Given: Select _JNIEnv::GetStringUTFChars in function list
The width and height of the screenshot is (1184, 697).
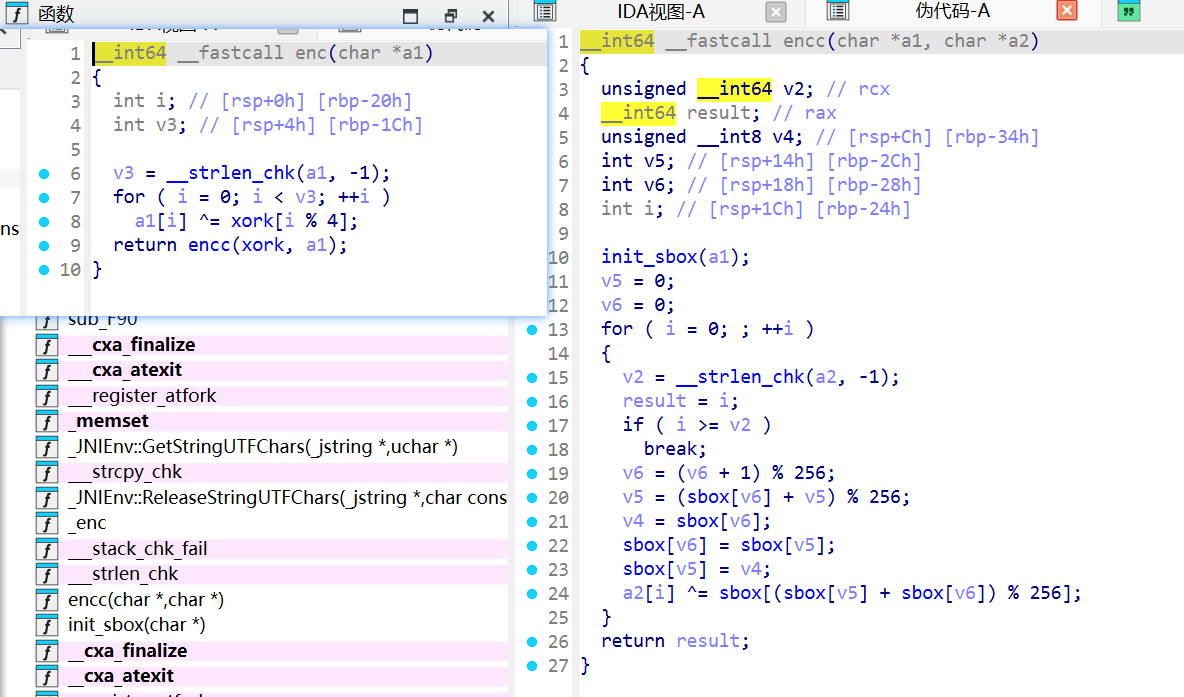Looking at the screenshot, I should (262, 447).
